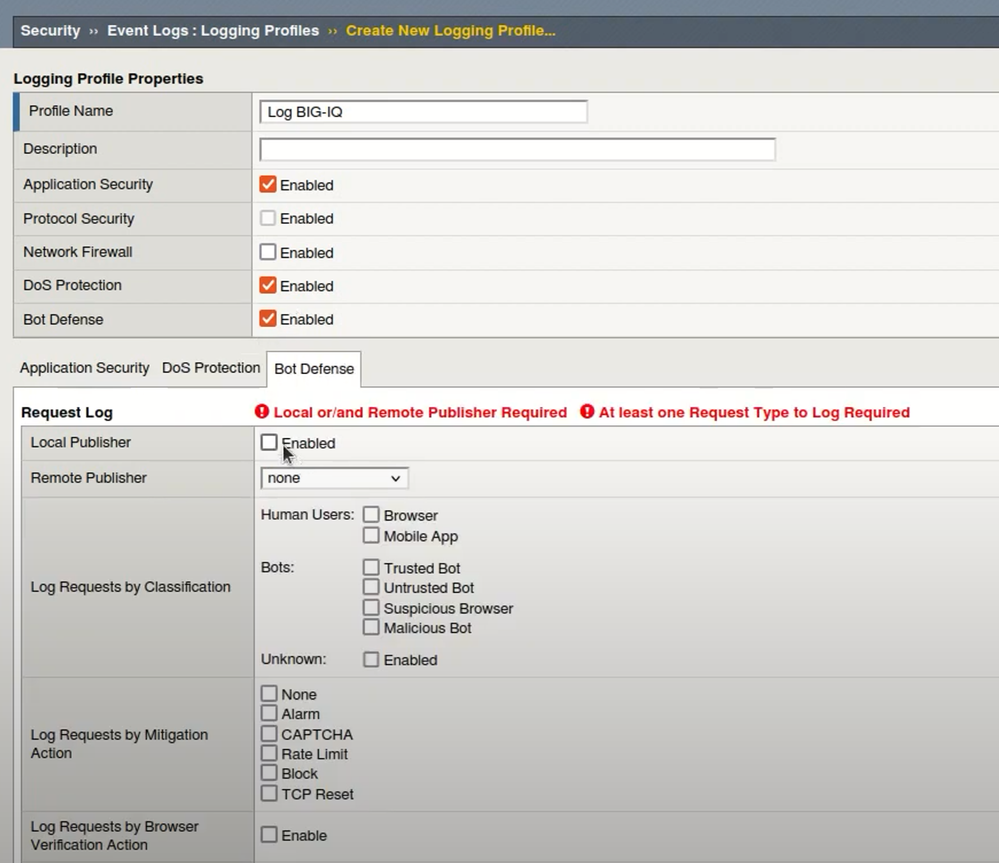Image resolution: width=999 pixels, height=863 pixels.
Task: Open Event Logs : Logging Profiles breadcrumb link
Action: click(213, 31)
